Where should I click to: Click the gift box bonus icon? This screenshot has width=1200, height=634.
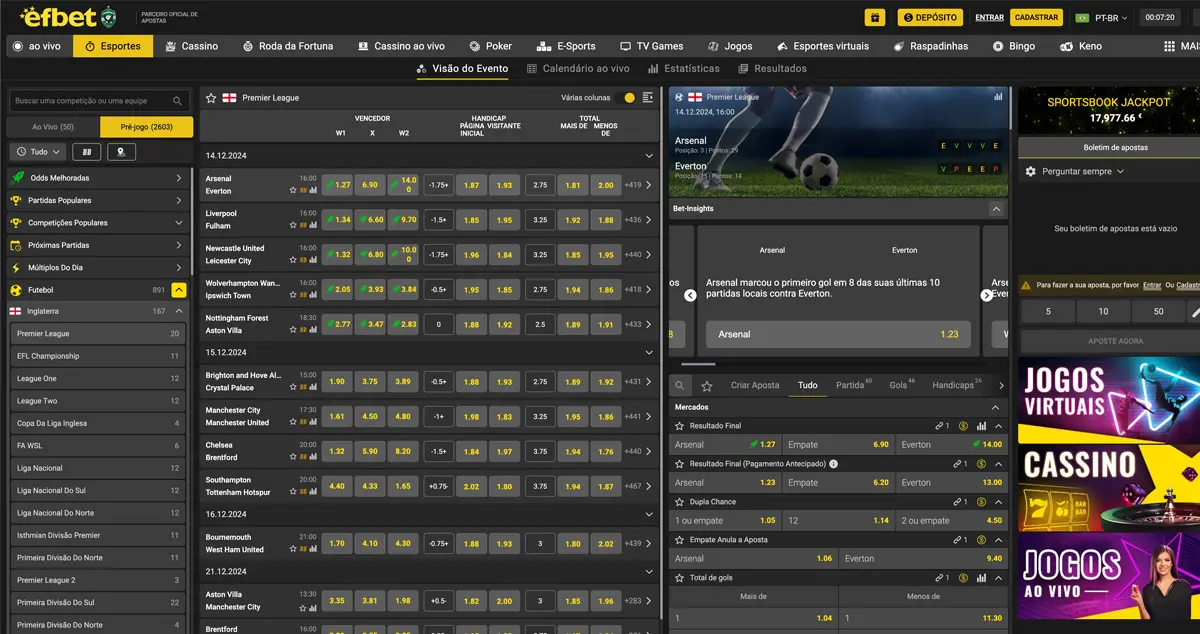pos(875,17)
